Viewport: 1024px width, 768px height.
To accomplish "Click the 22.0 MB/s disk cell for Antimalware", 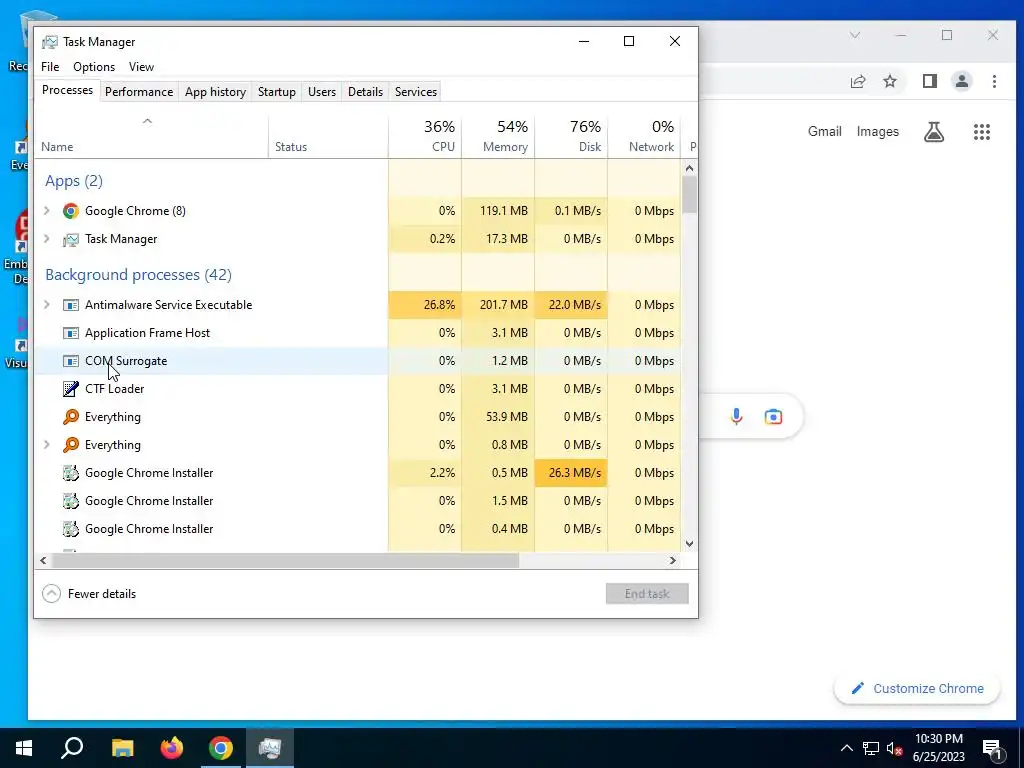I will point(571,305).
